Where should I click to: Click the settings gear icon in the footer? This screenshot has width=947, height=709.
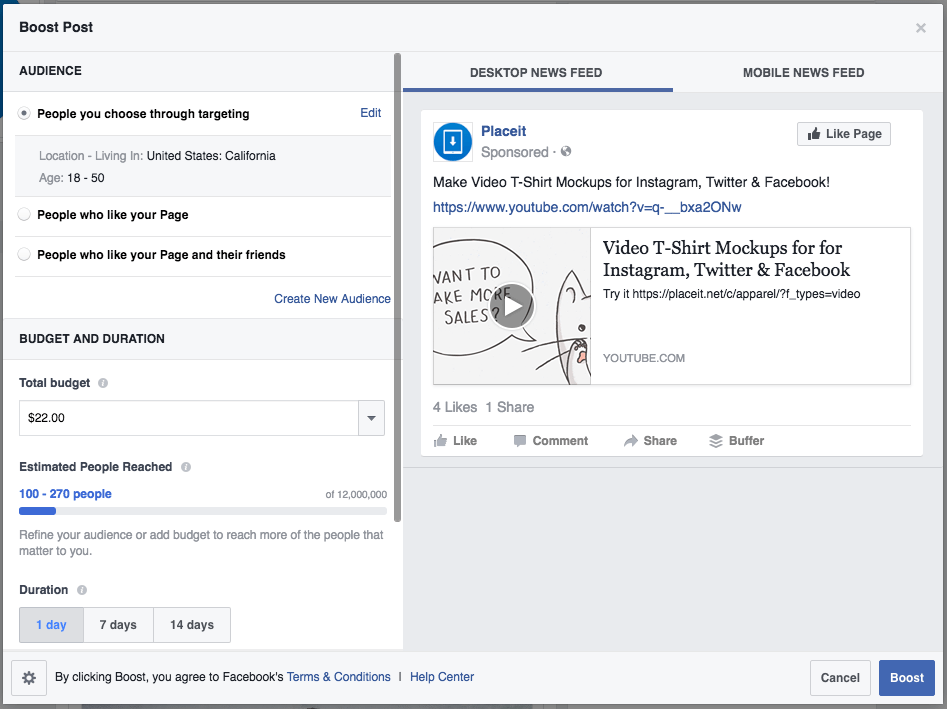29,678
